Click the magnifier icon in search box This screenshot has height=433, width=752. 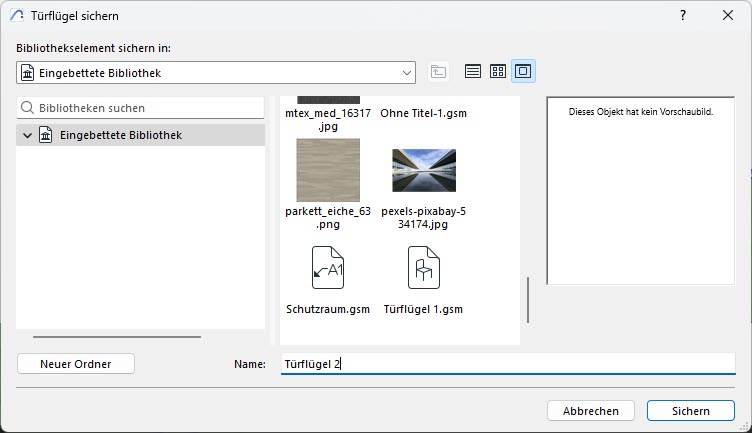point(28,108)
